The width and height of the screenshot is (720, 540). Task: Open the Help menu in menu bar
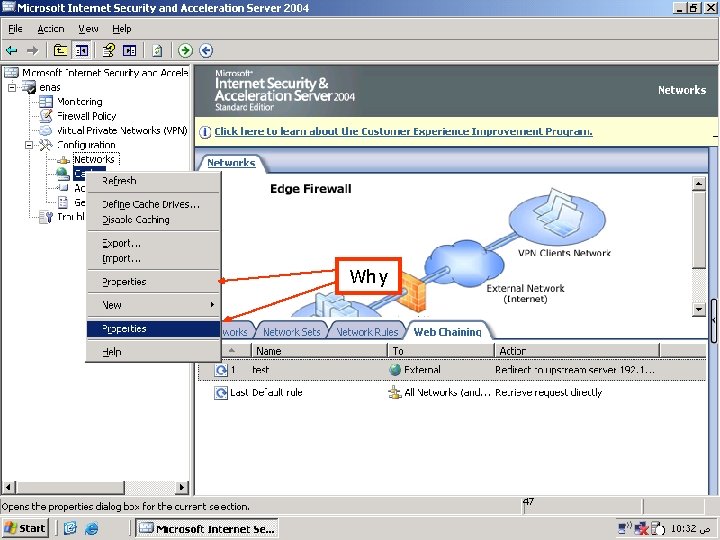[122, 28]
